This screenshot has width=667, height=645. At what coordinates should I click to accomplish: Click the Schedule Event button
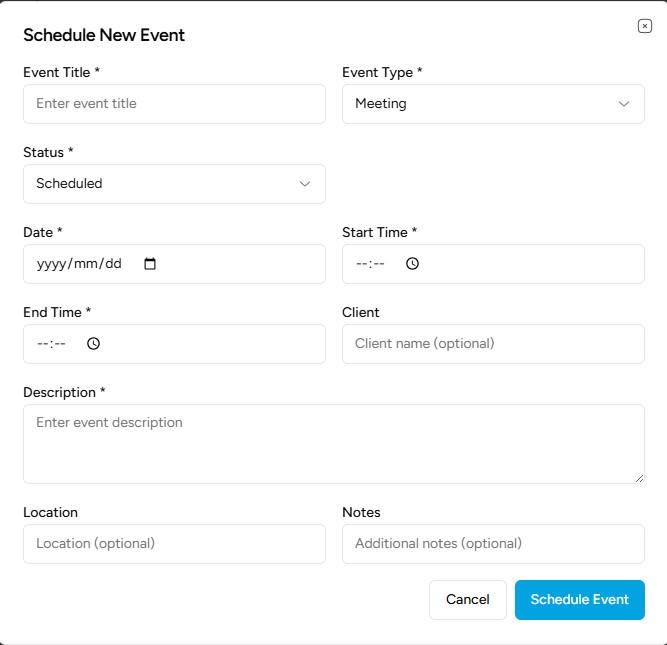[579, 600]
